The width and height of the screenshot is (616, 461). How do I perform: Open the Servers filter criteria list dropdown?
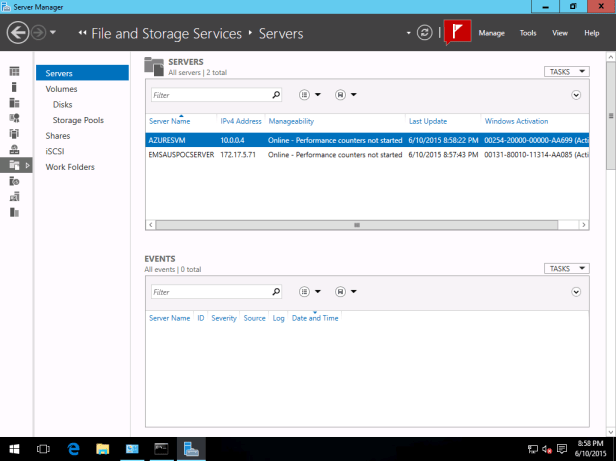309,95
